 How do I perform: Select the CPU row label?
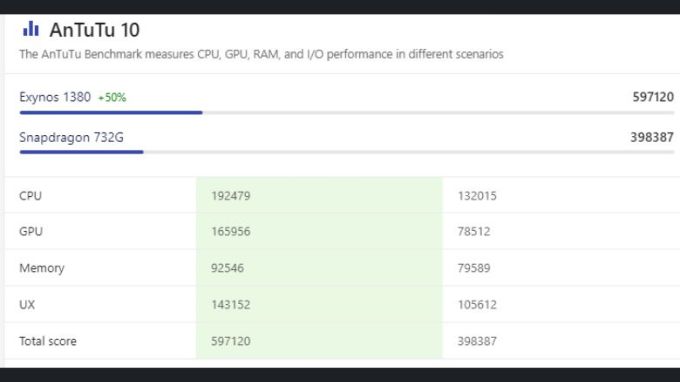pyautogui.click(x=30, y=196)
